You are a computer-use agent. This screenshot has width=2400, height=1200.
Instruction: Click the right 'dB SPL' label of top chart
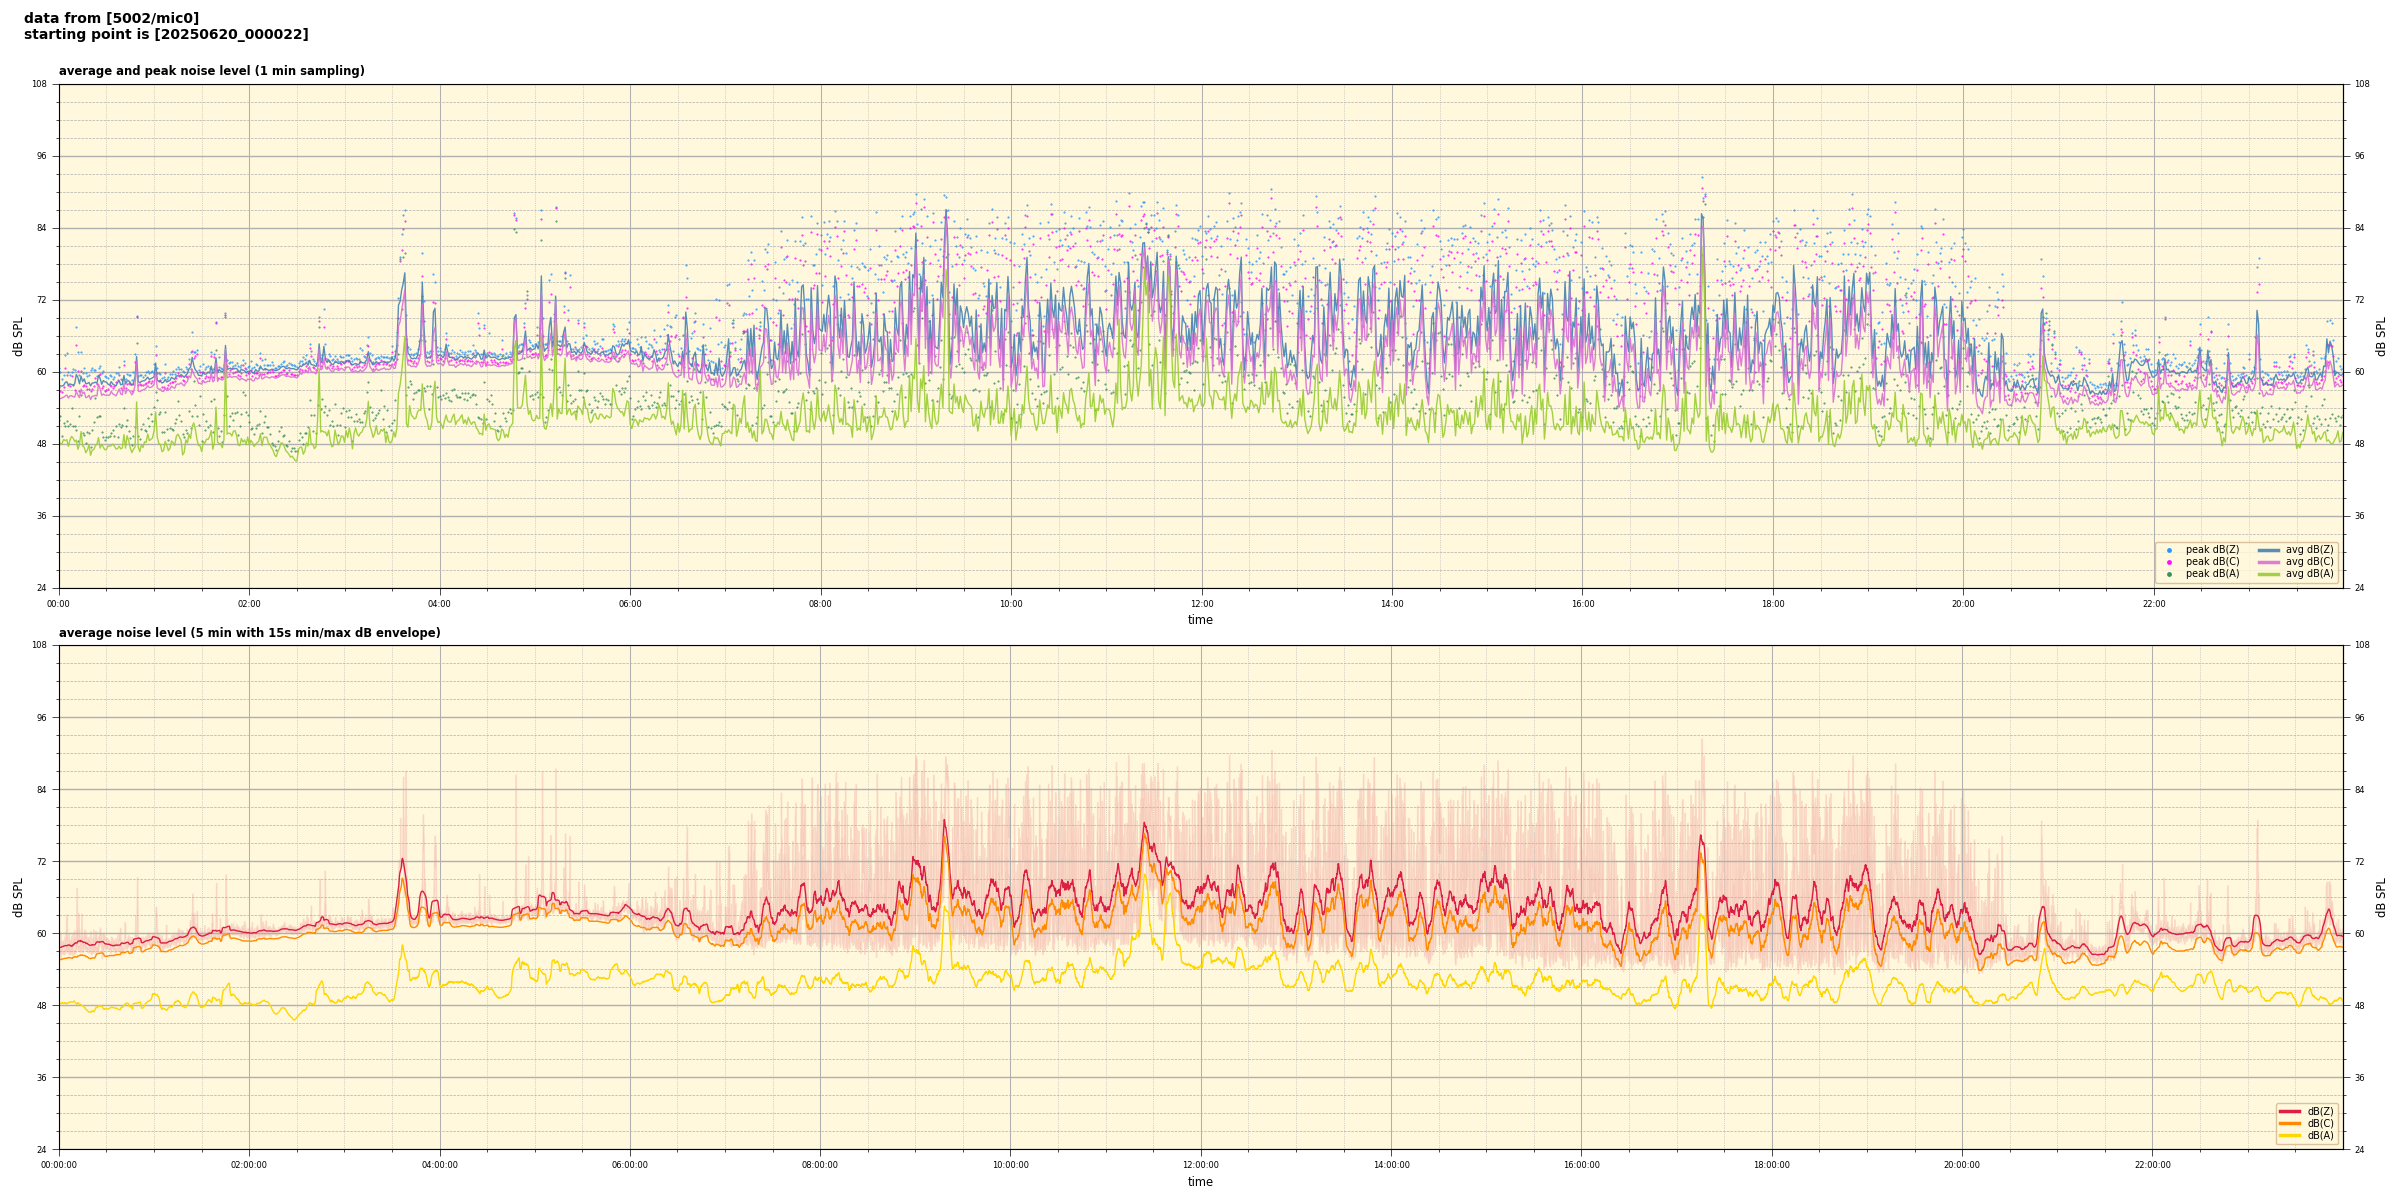pyautogui.click(x=2381, y=336)
